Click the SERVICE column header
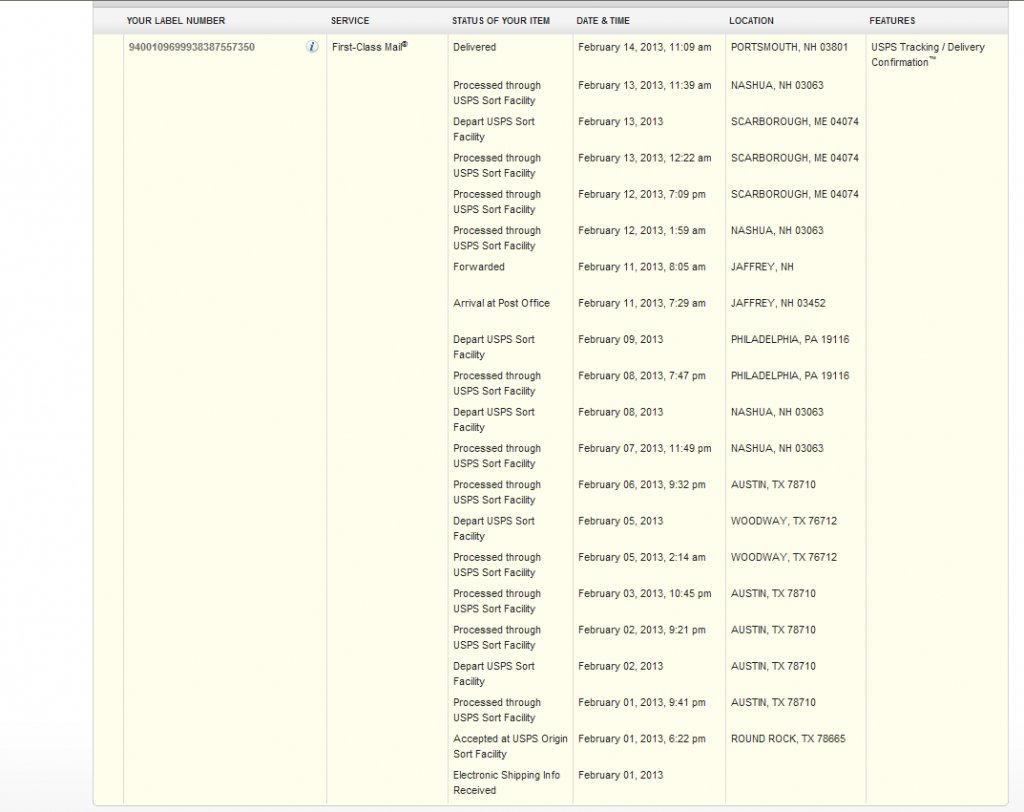Image resolution: width=1024 pixels, height=812 pixels. point(350,21)
